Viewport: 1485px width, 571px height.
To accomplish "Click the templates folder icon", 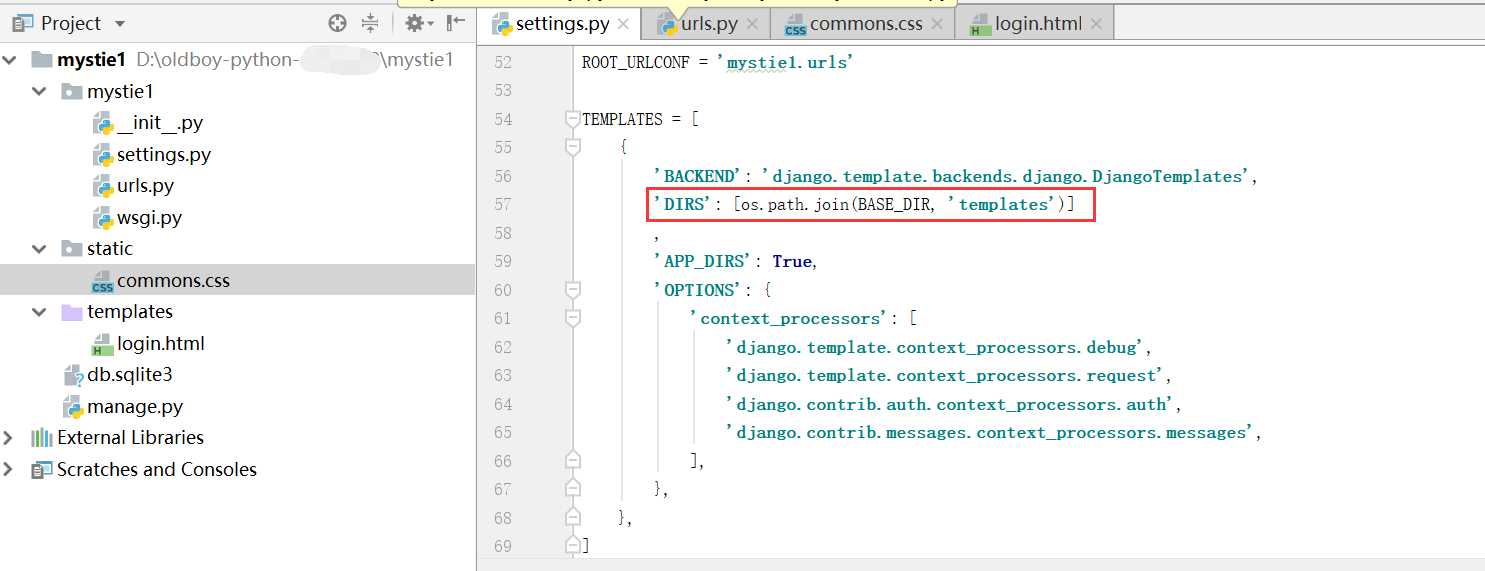I will [72, 312].
